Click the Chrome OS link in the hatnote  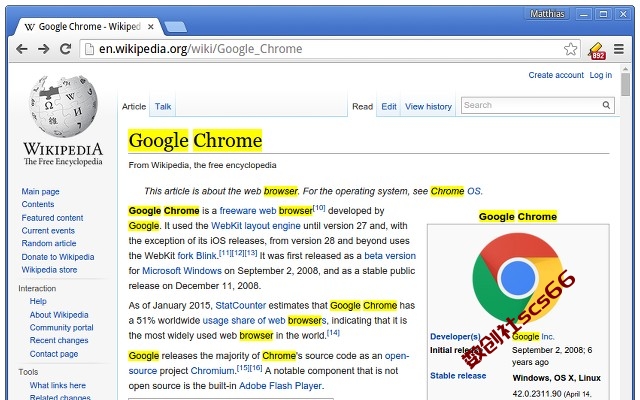tap(456, 191)
